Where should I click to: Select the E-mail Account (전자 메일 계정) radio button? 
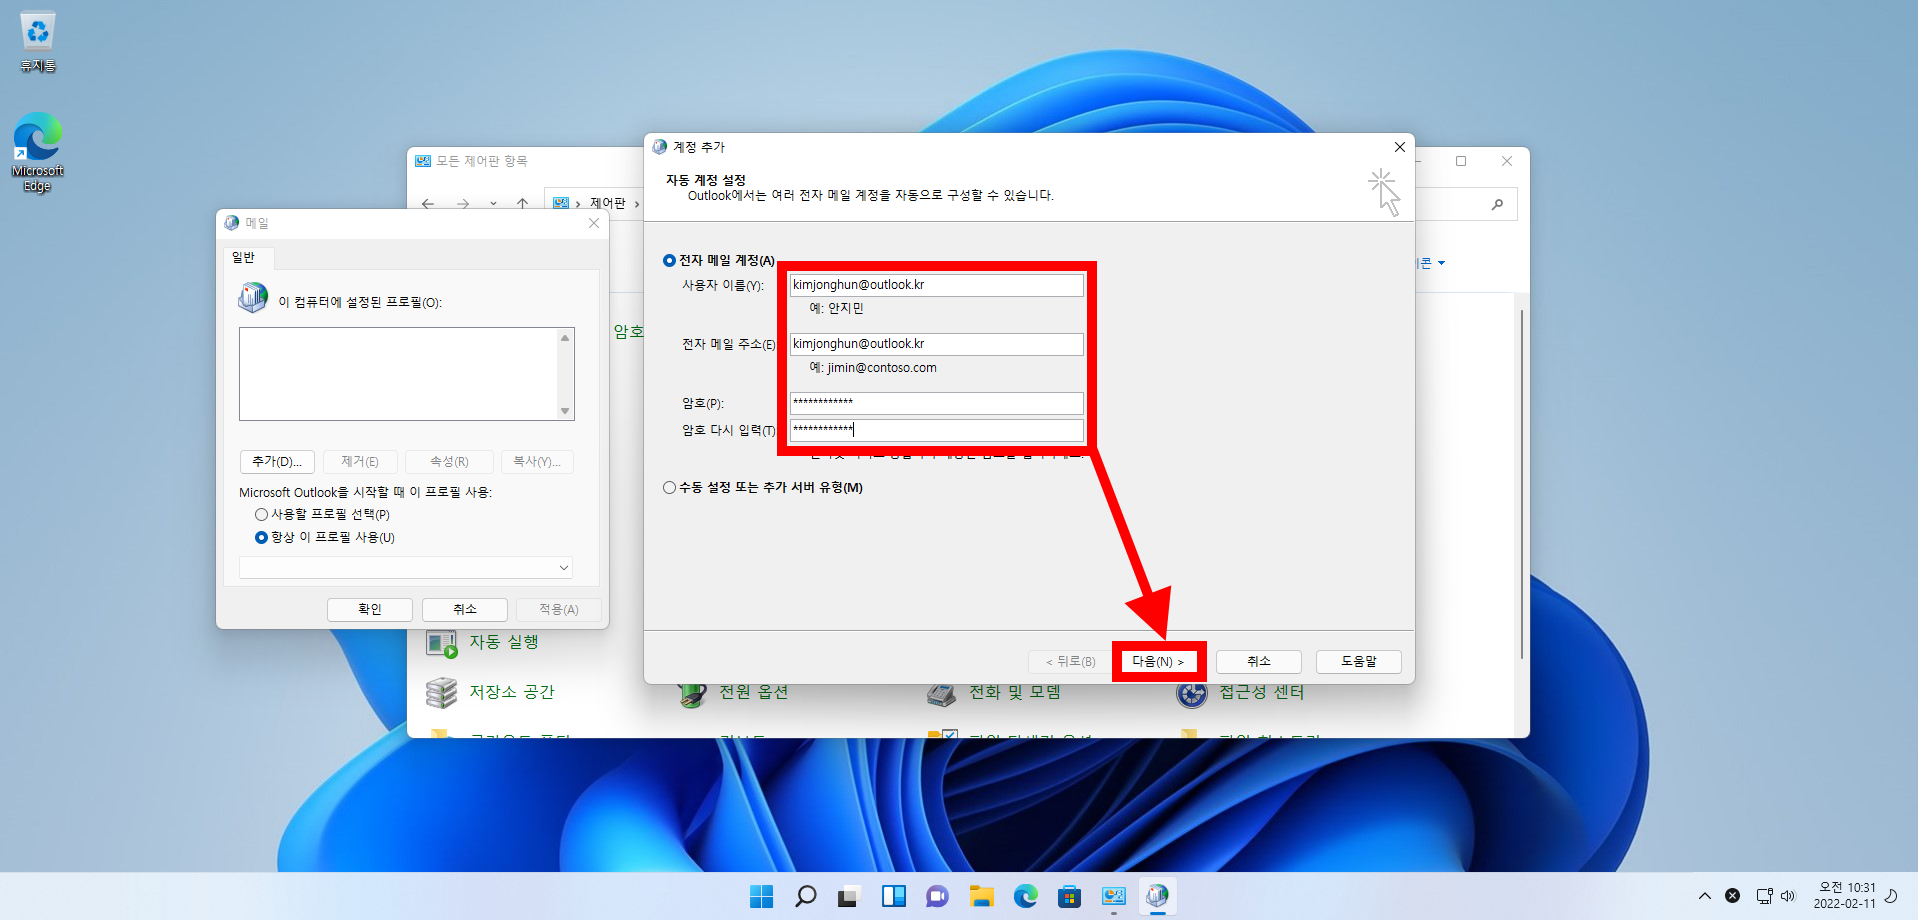click(669, 260)
